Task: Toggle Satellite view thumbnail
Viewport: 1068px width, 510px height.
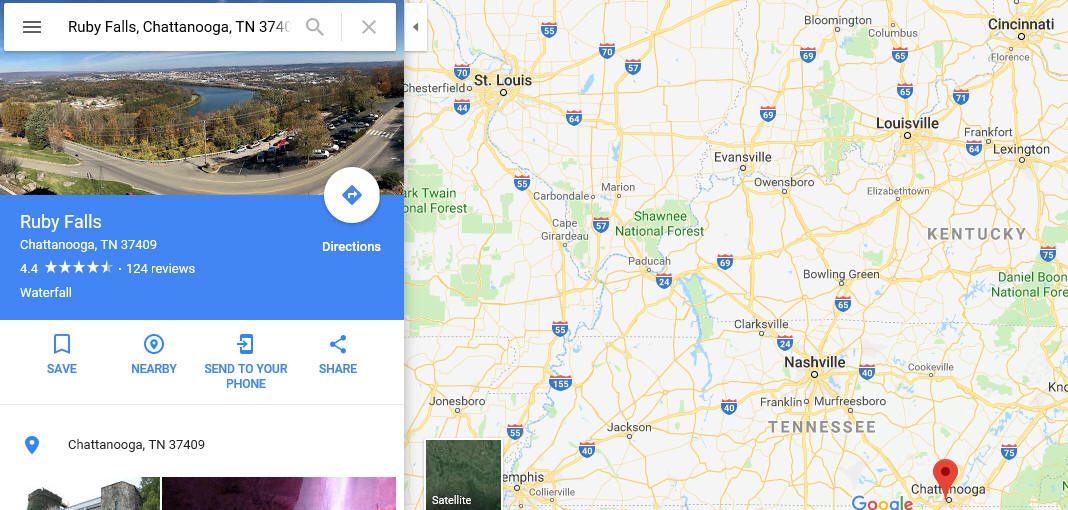Action: tap(463, 475)
